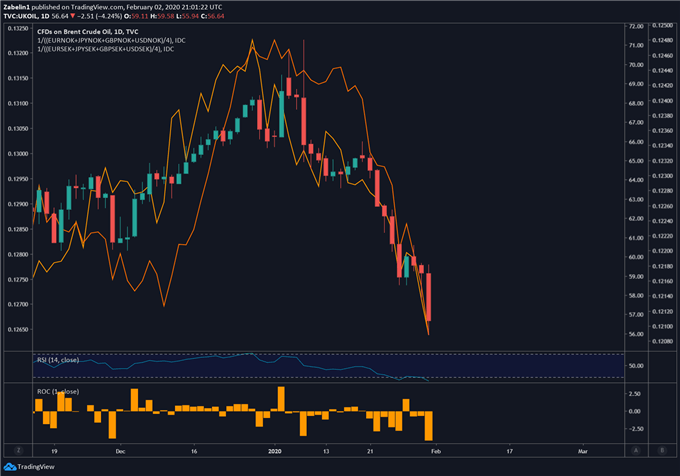Select the TVC:UKOIL symbol label
This screenshot has width=680, height=476.
[x=21, y=16]
